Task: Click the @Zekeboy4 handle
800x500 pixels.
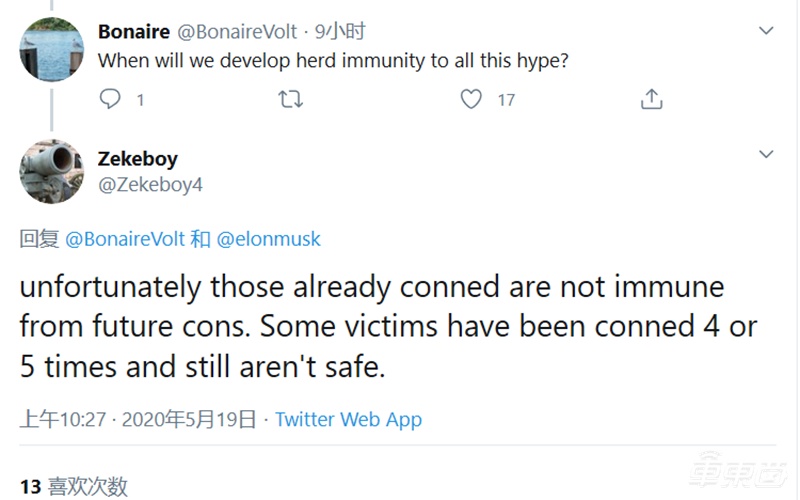Action: click(150, 184)
